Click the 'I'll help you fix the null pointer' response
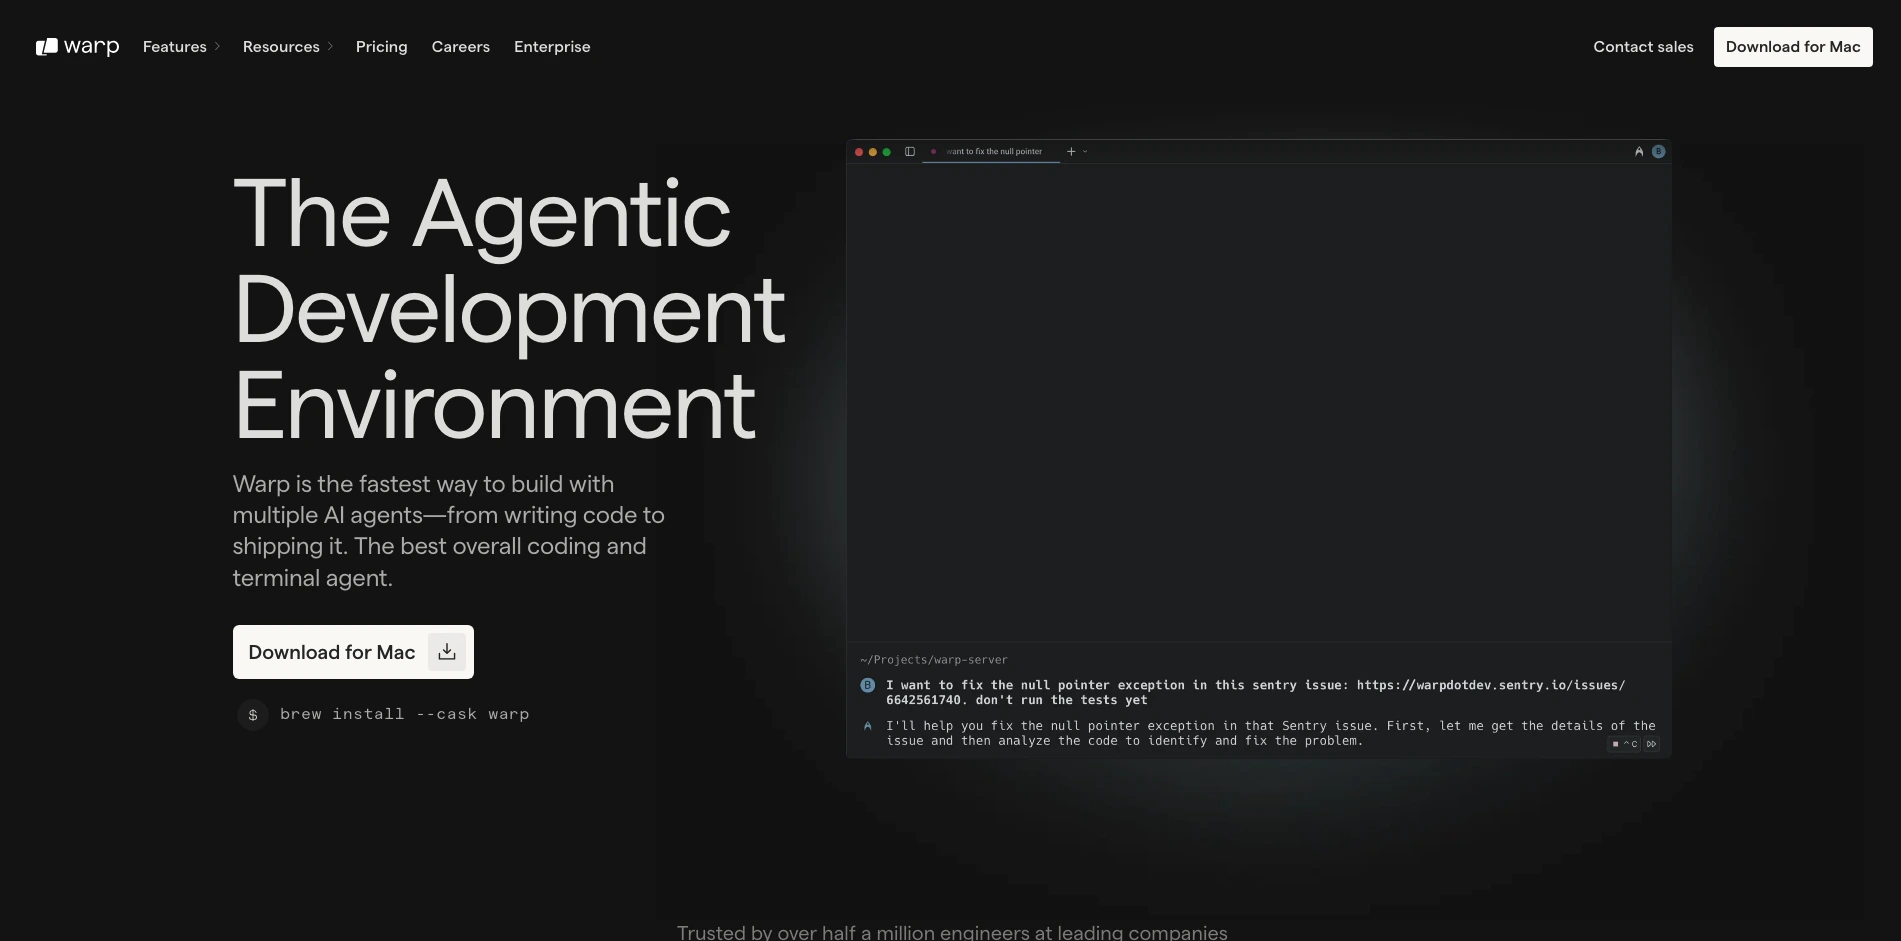Screen dimensions: 1901x941 1271,733
